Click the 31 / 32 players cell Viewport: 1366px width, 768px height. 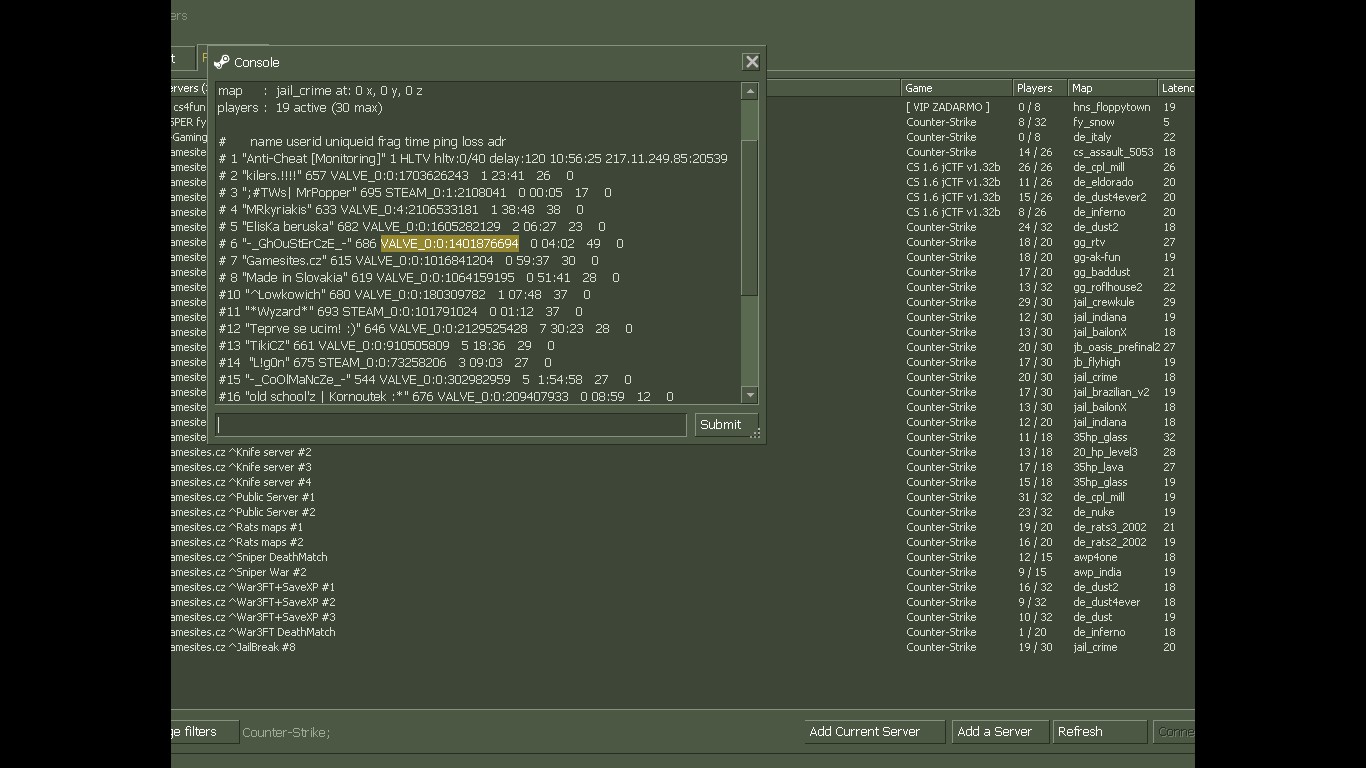[1033, 497]
